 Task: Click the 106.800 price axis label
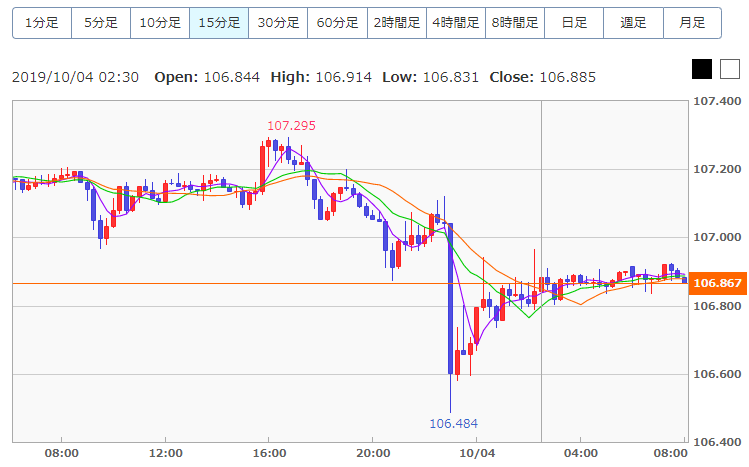[x=717, y=306]
